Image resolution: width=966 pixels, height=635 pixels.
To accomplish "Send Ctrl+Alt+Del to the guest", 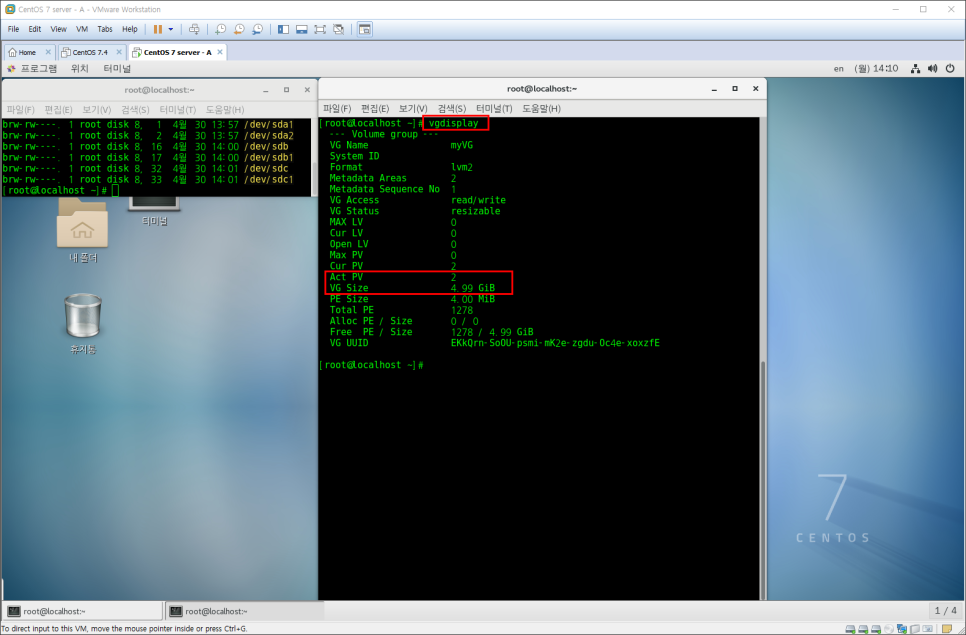I will pos(194,29).
